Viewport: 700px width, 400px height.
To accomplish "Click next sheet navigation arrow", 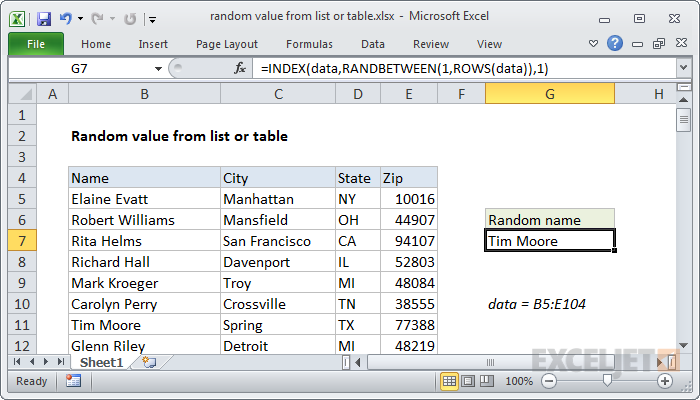I will (x=46, y=362).
